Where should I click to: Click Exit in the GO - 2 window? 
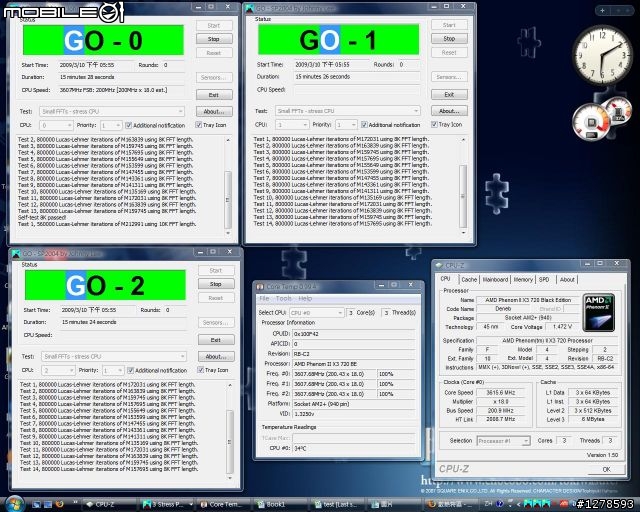pyautogui.click(x=216, y=340)
